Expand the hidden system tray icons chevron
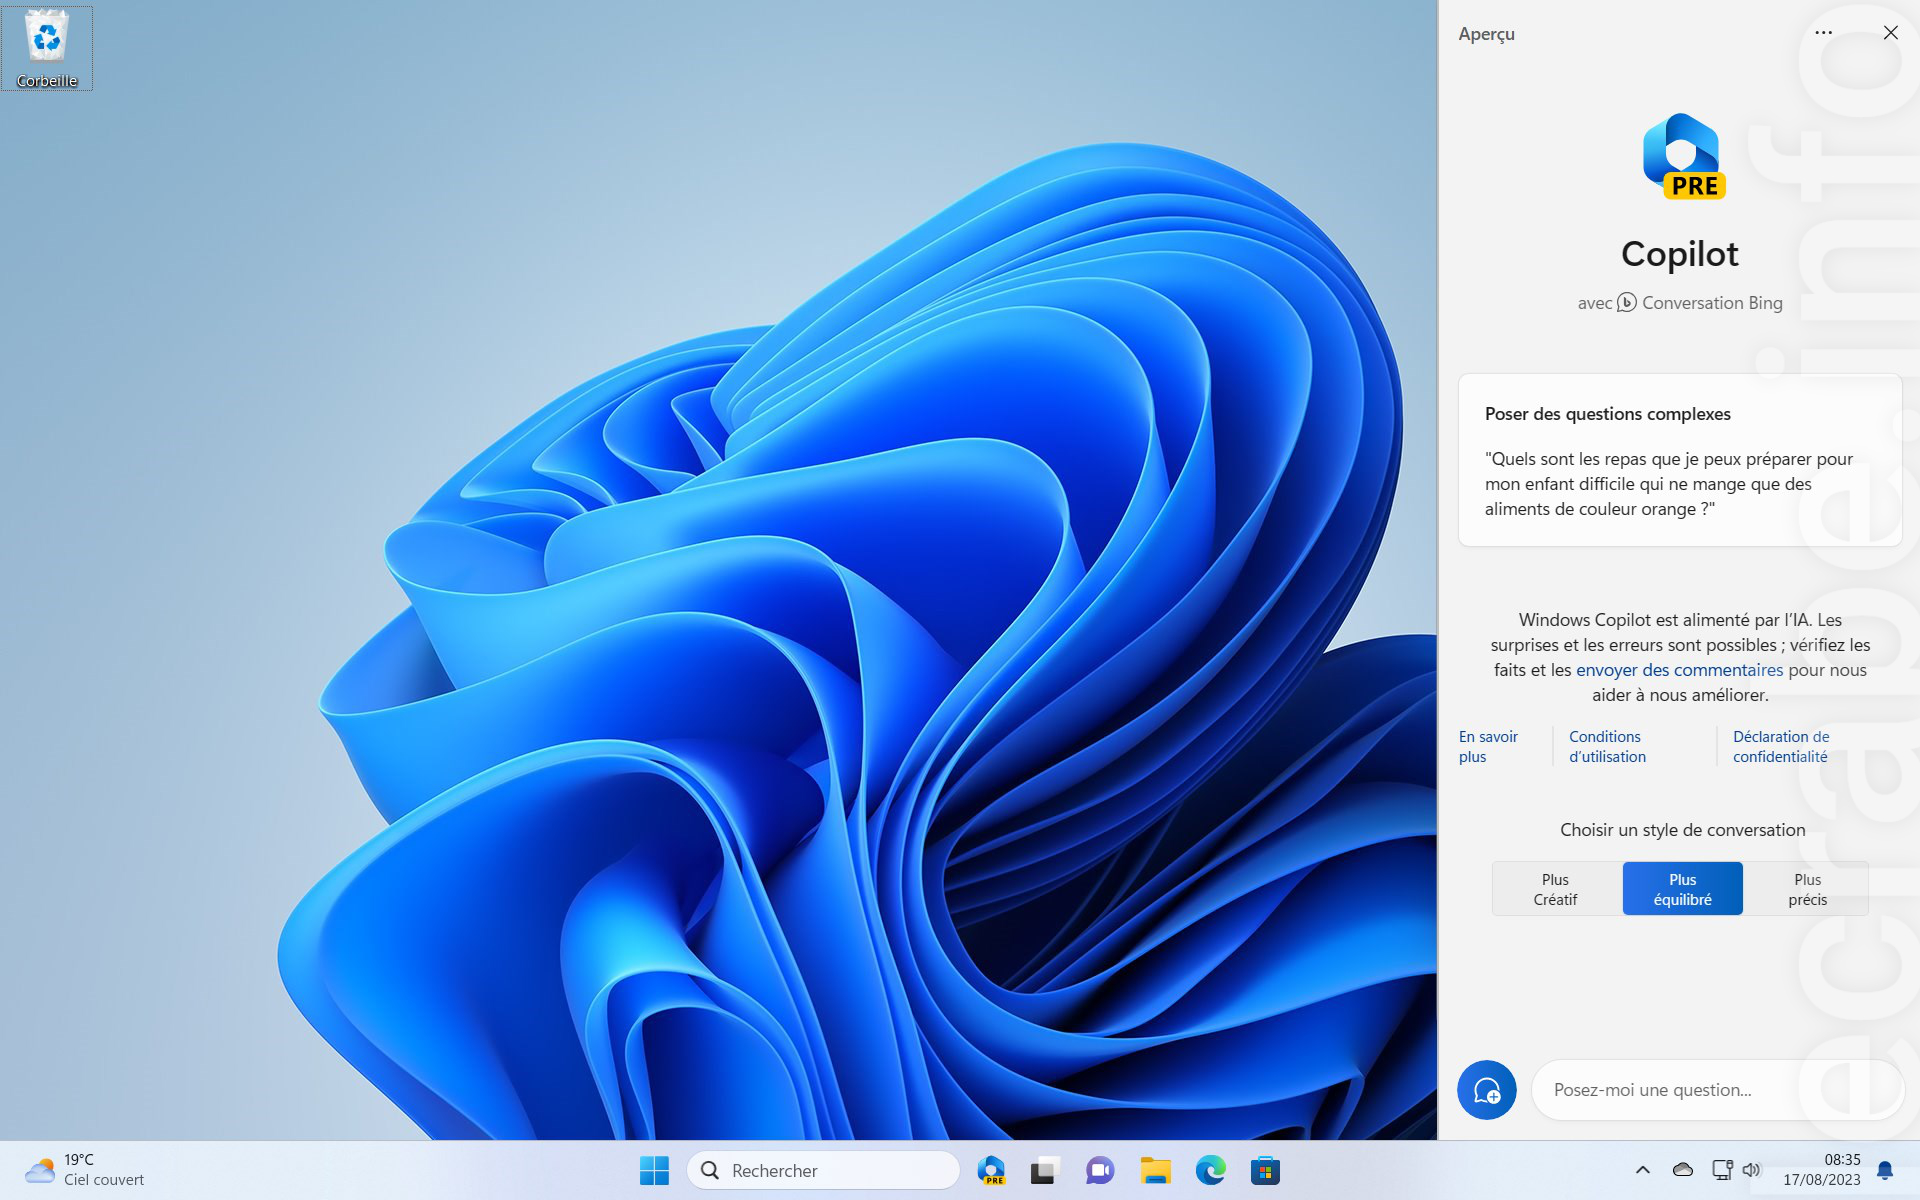This screenshot has height=1200, width=1920. (1642, 1170)
